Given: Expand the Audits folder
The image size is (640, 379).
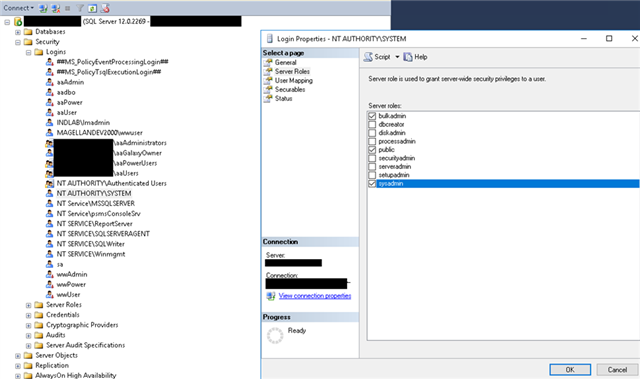Looking at the screenshot, I should tap(28, 335).
